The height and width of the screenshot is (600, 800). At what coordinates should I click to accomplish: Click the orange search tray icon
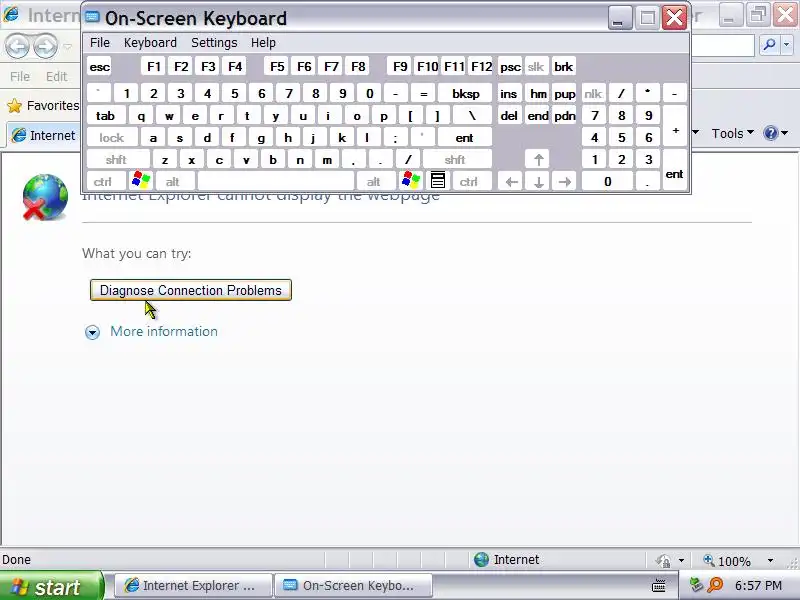point(715,585)
